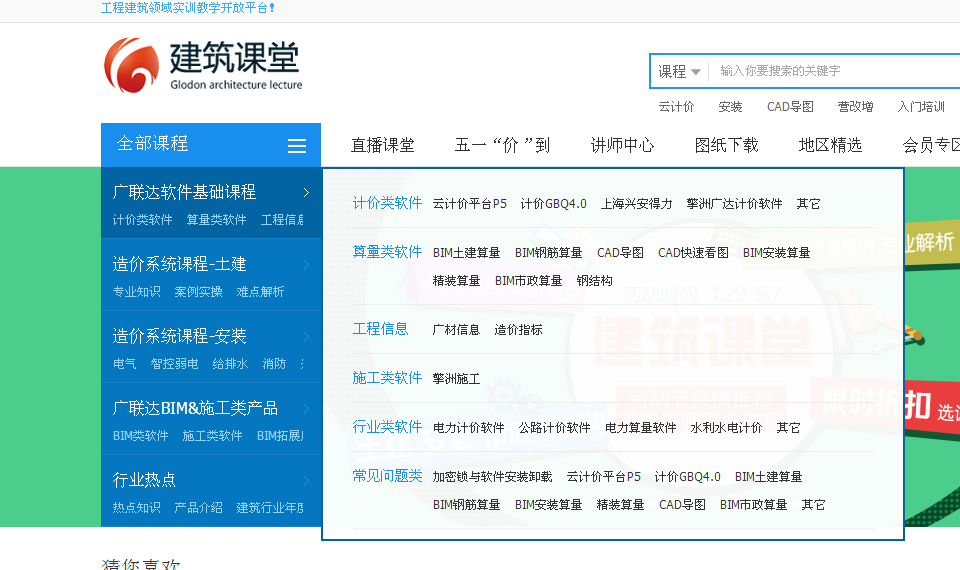This screenshot has height=570, width=960.
Task: Click the 营改增 hot search link
Action: [x=855, y=107]
